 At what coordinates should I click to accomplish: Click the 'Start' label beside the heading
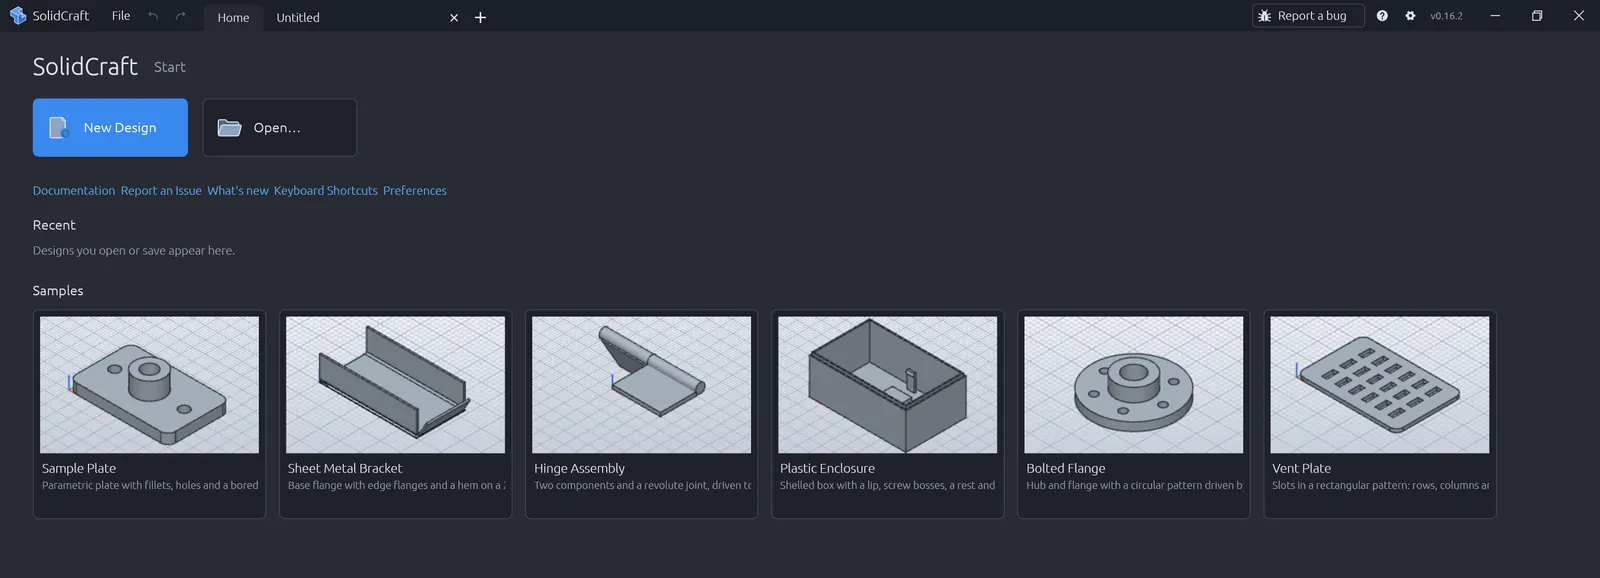tap(170, 67)
